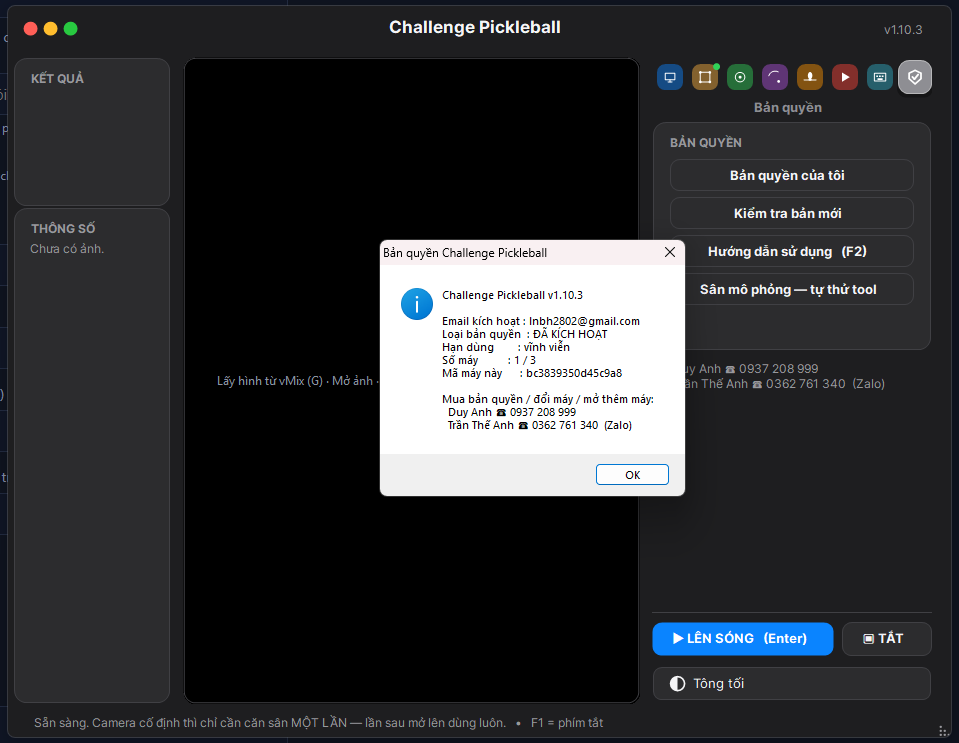Click the Challenge Pickleball window title

pos(475,28)
